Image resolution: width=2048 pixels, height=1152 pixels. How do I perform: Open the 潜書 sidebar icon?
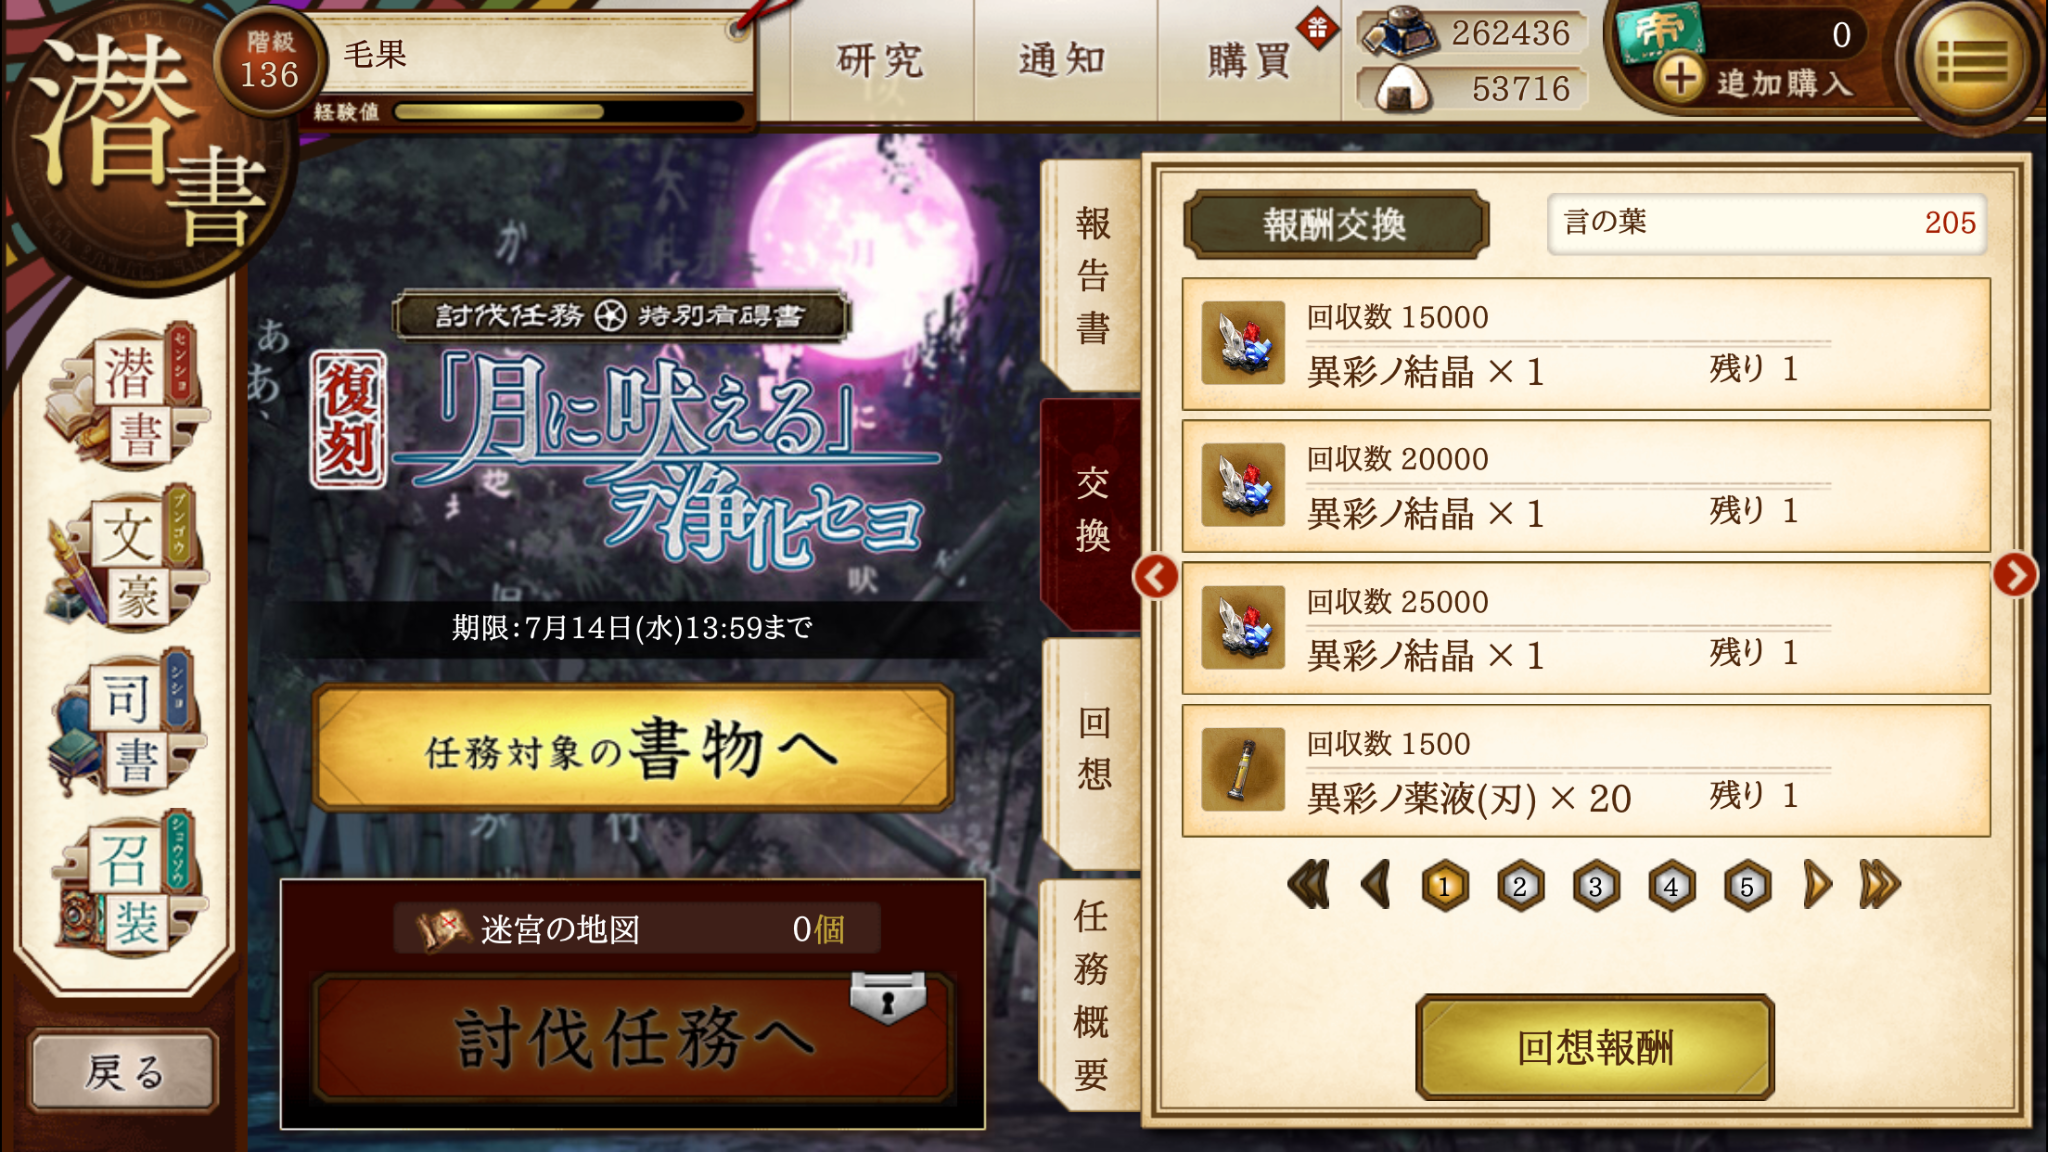pyautogui.click(x=125, y=398)
